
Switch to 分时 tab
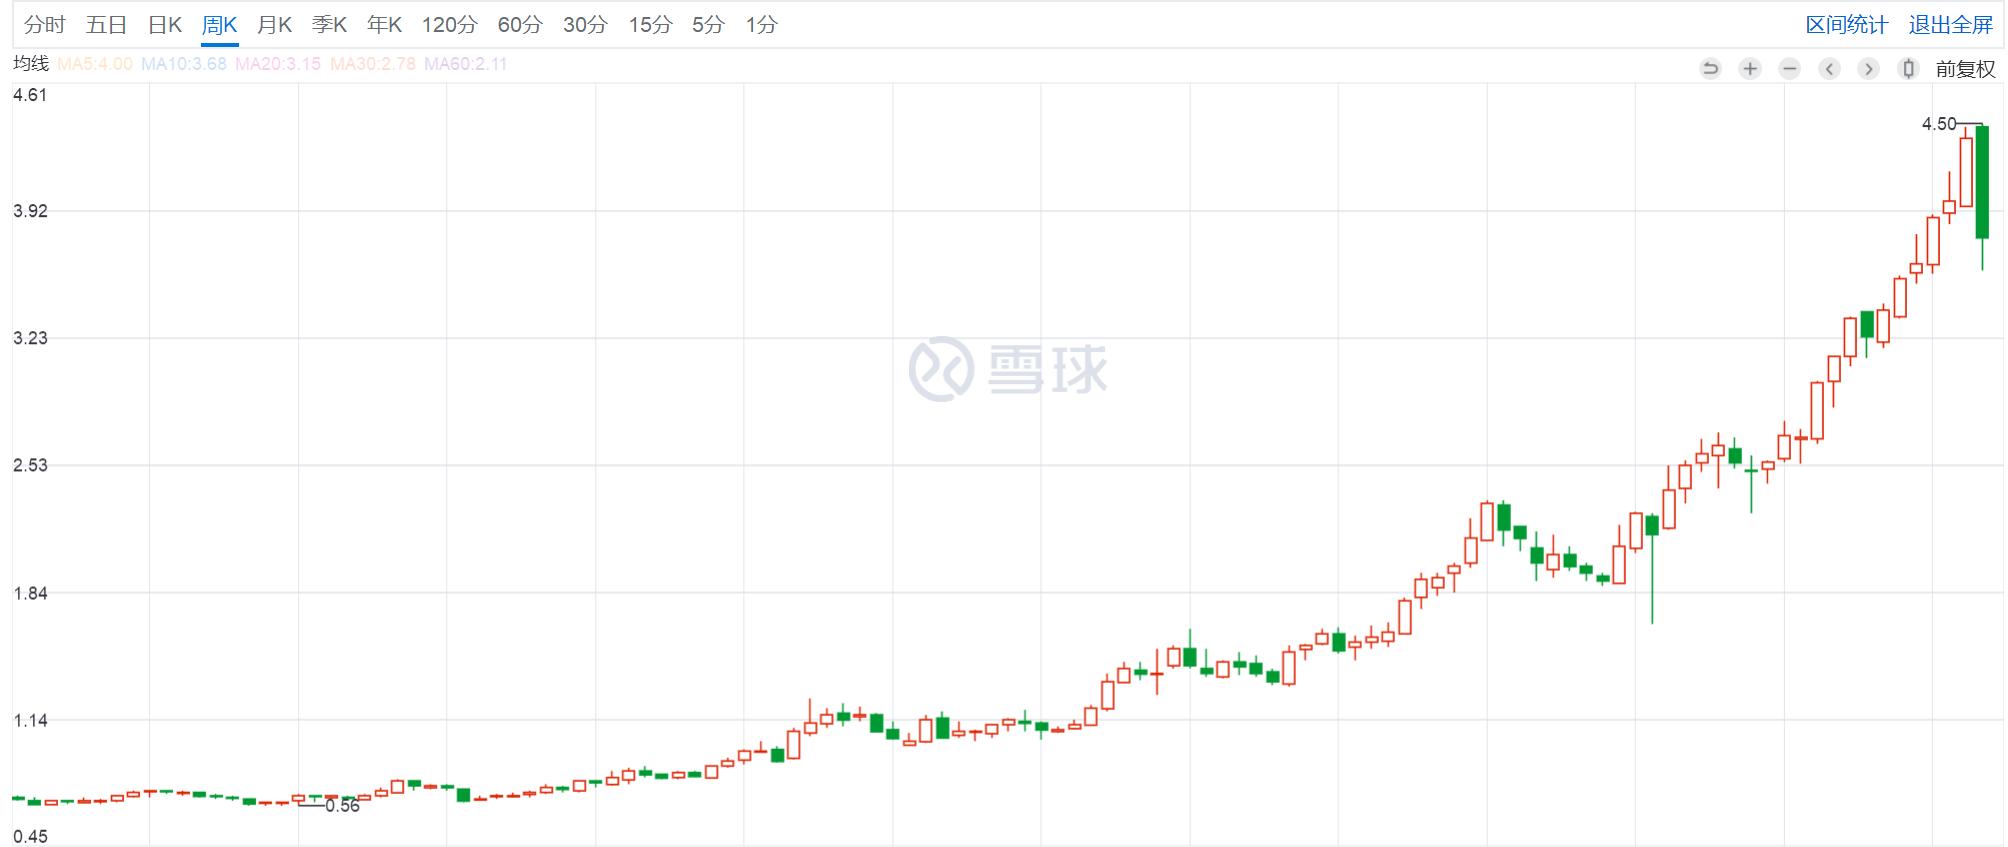(x=45, y=25)
